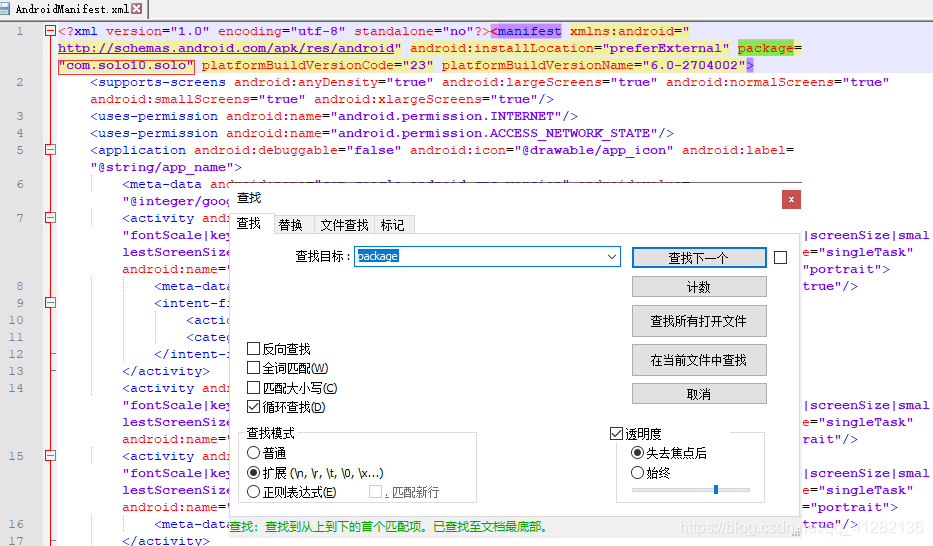Close the AndroidManifest.xml tab
This screenshot has width=933, height=546.
pos(137,8)
